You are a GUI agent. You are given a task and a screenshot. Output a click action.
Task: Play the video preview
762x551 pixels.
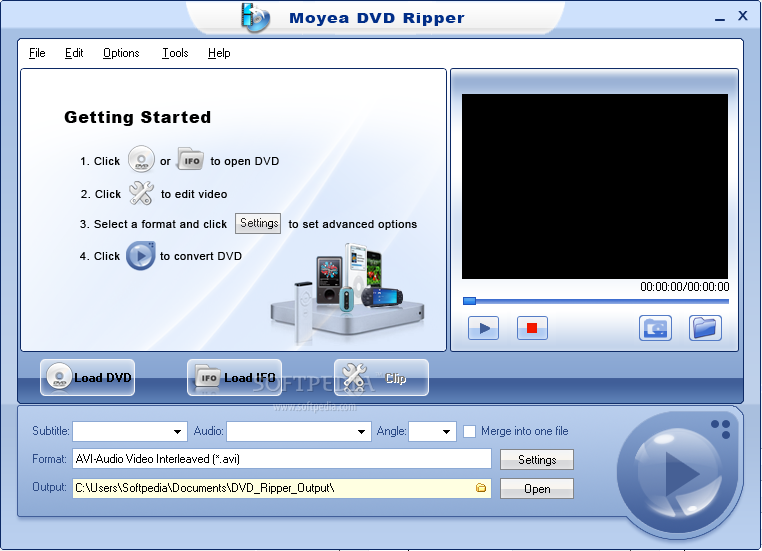tap(483, 328)
